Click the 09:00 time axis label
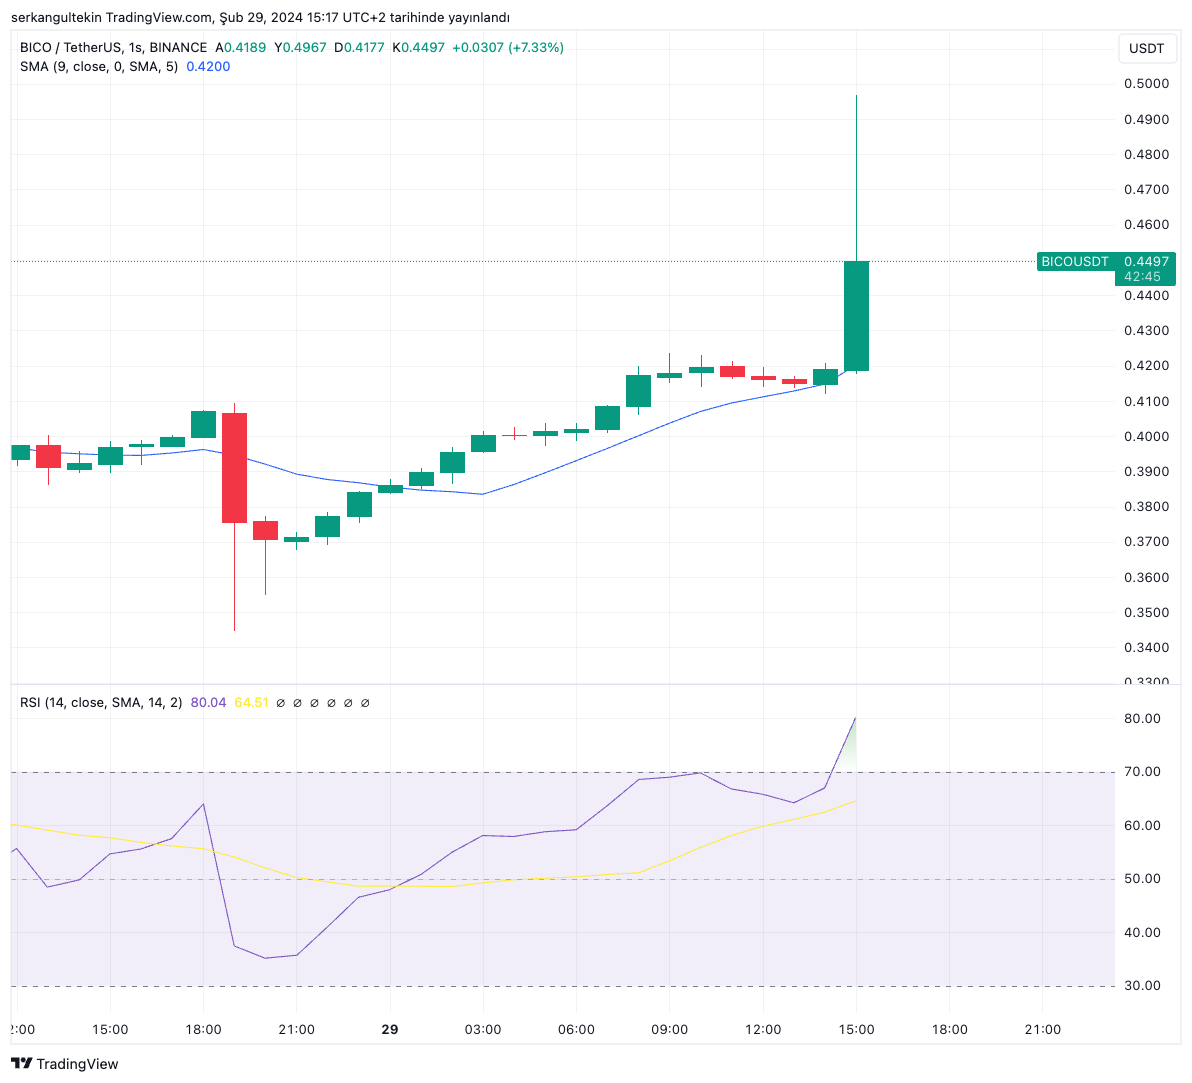The width and height of the screenshot is (1192, 1083). [669, 1029]
